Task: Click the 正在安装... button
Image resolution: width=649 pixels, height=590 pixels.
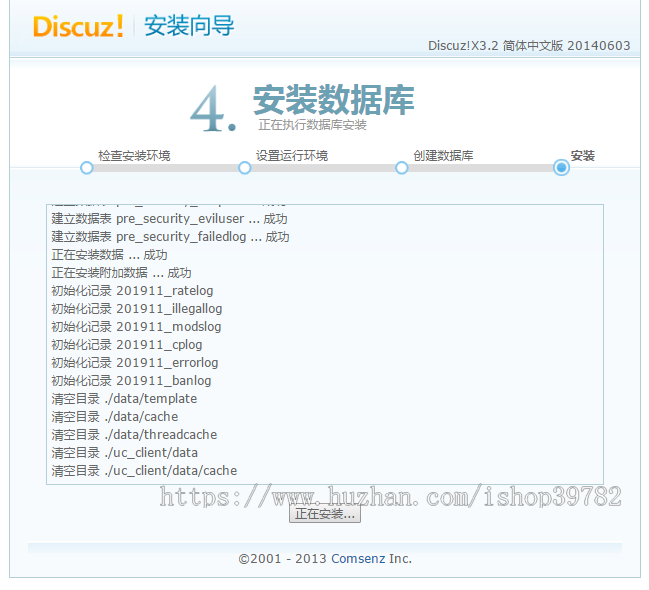Action: (325, 514)
